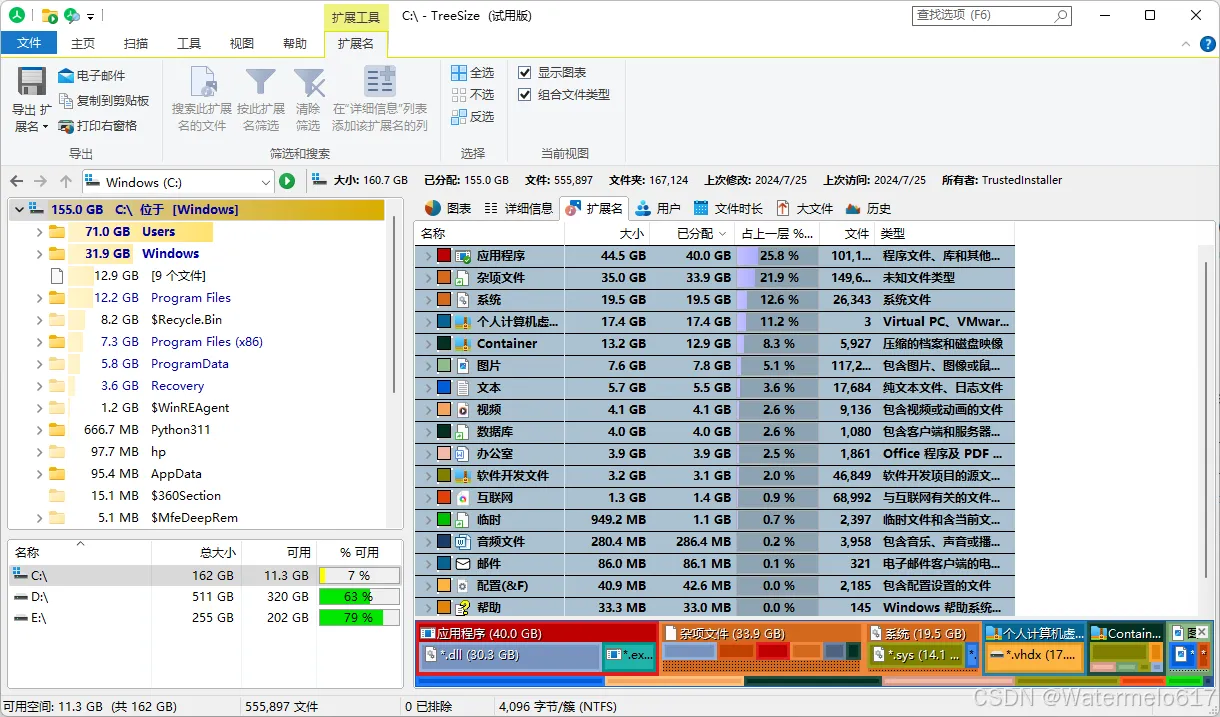
Task: Expand the Program Files node
Action: (x=39, y=298)
